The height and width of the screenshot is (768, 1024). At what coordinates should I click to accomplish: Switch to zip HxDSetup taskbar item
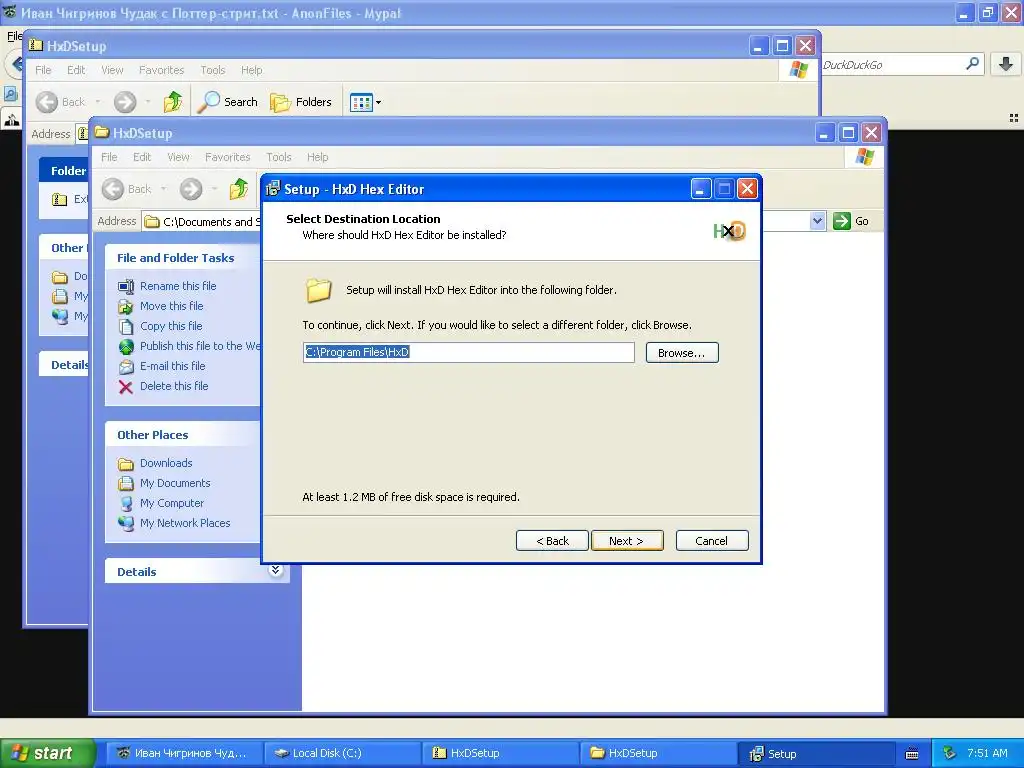click(x=501, y=753)
